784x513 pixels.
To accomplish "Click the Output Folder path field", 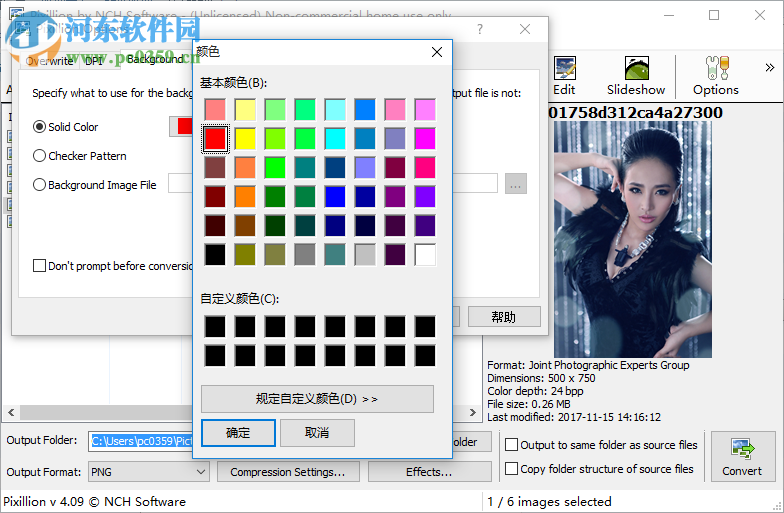I will [140, 441].
